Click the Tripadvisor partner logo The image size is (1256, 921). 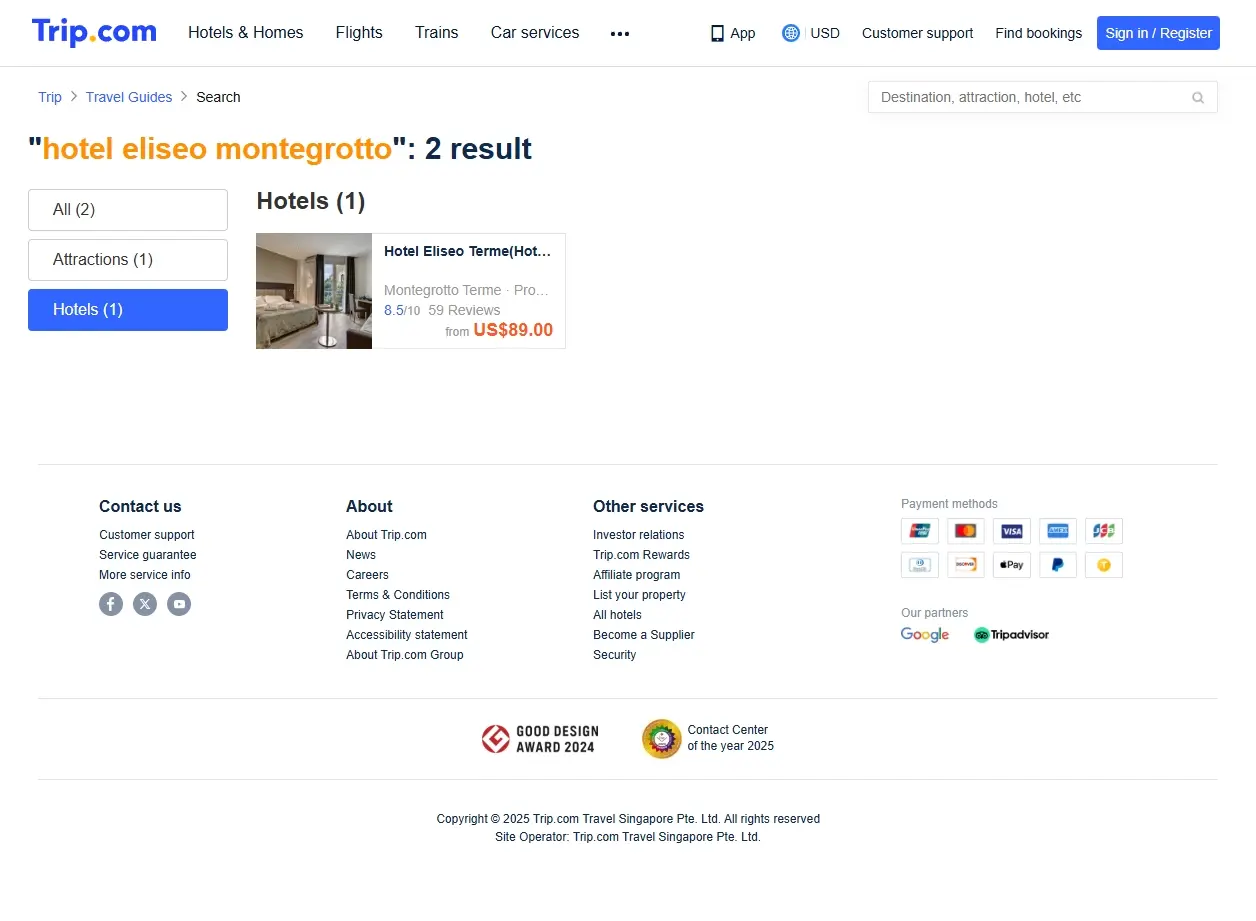1011,635
